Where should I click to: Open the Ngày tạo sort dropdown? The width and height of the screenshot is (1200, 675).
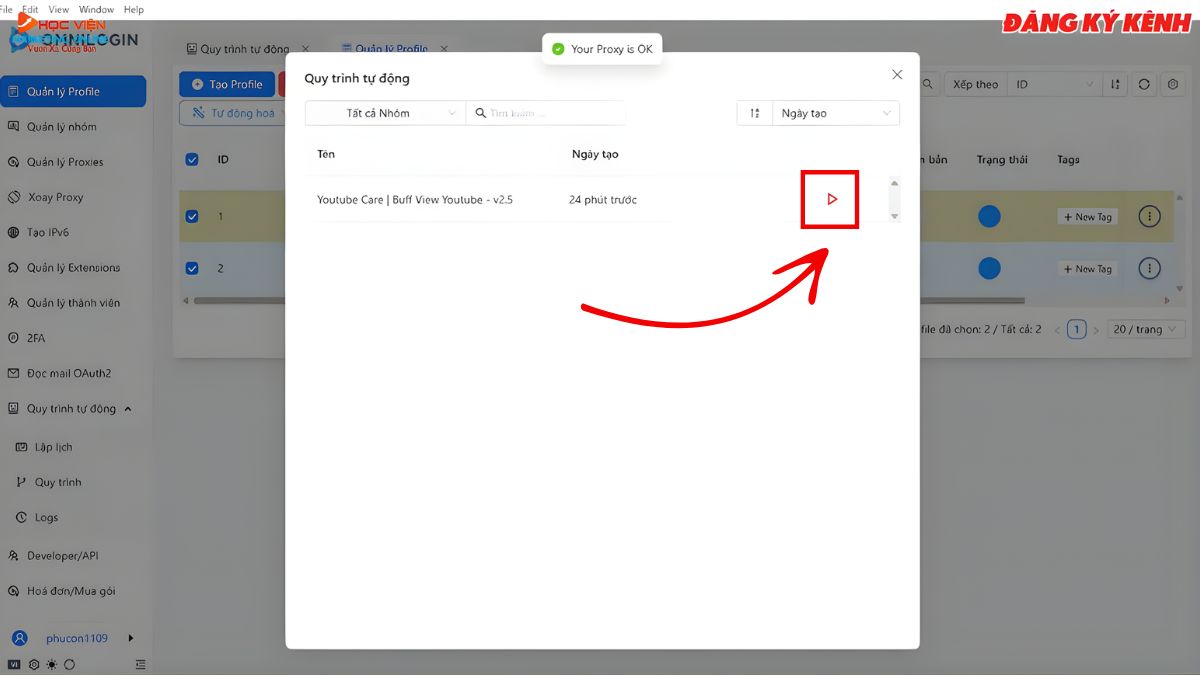point(836,112)
